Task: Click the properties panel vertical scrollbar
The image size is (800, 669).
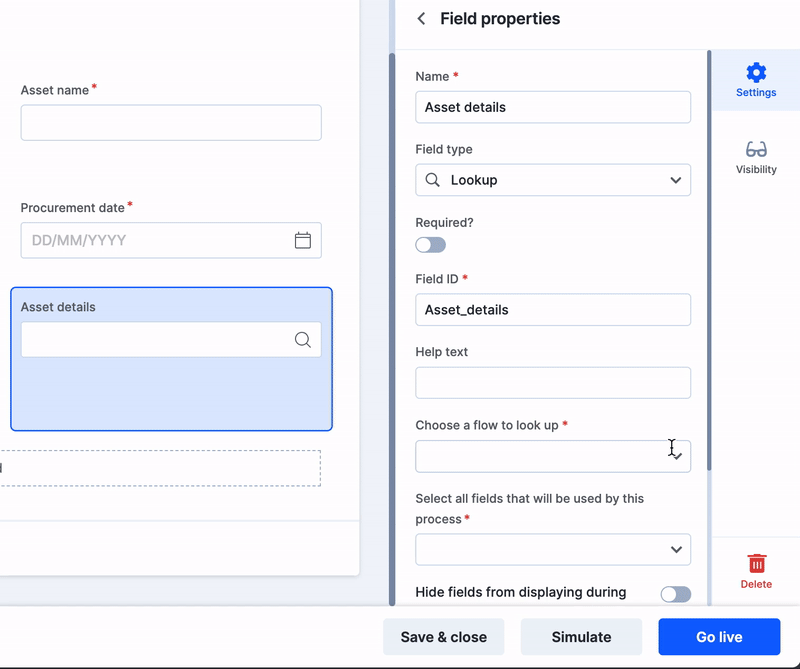Action: 709,260
